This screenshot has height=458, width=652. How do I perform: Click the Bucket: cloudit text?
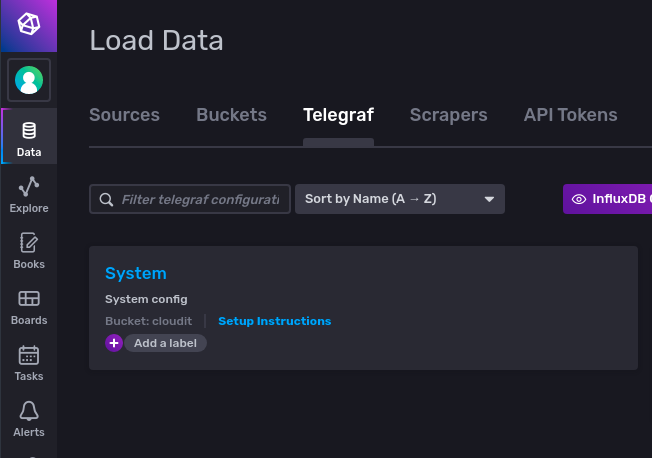tap(148, 321)
